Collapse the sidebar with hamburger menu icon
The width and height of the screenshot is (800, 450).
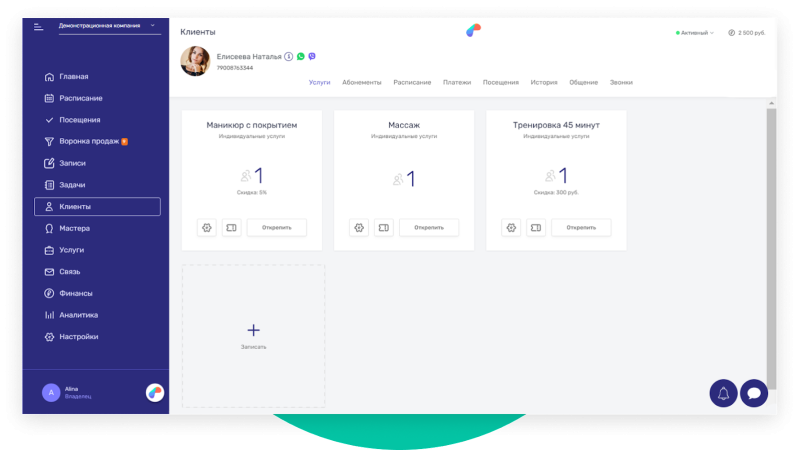point(39,26)
